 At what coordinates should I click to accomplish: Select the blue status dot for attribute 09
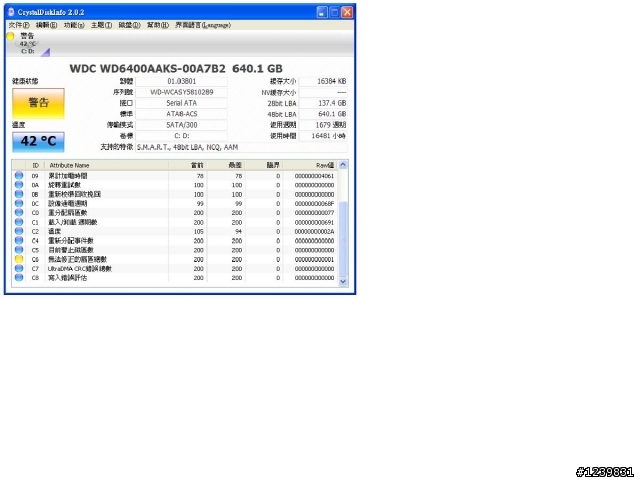pos(19,176)
